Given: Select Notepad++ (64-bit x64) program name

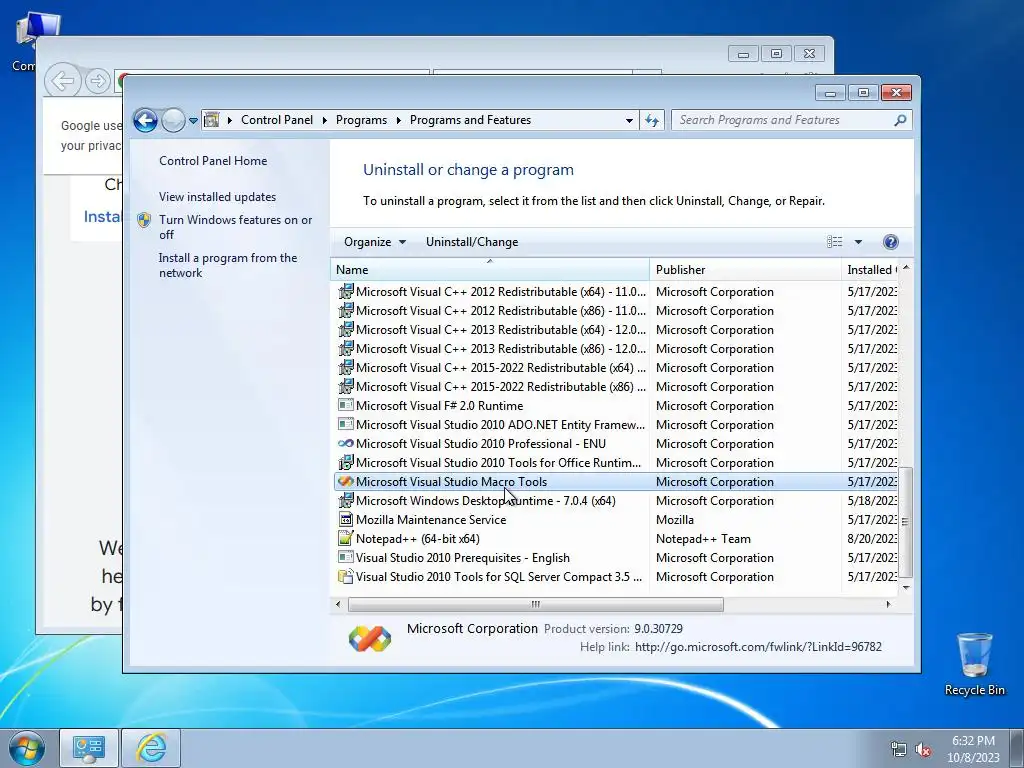Looking at the screenshot, I should [417, 539].
